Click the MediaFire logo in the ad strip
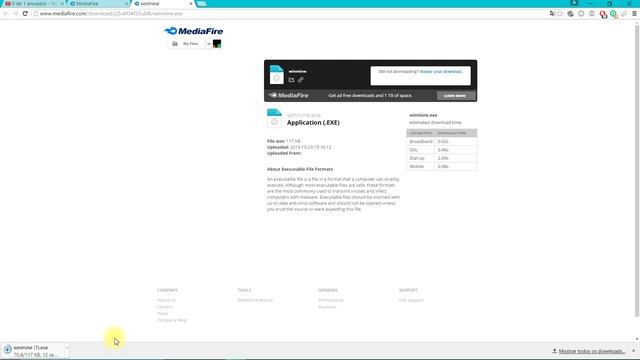The height and width of the screenshot is (360, 640). click(289, 95)
